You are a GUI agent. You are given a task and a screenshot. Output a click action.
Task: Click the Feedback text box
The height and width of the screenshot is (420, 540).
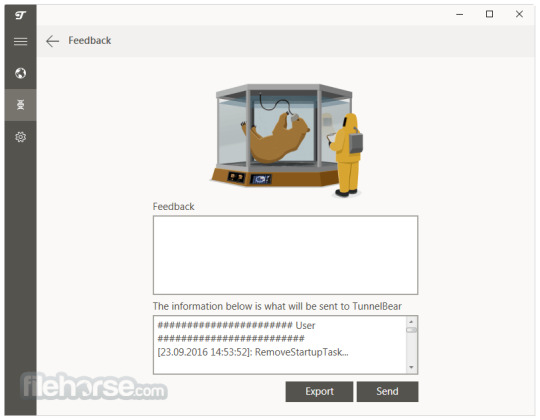tap(285, 255)
